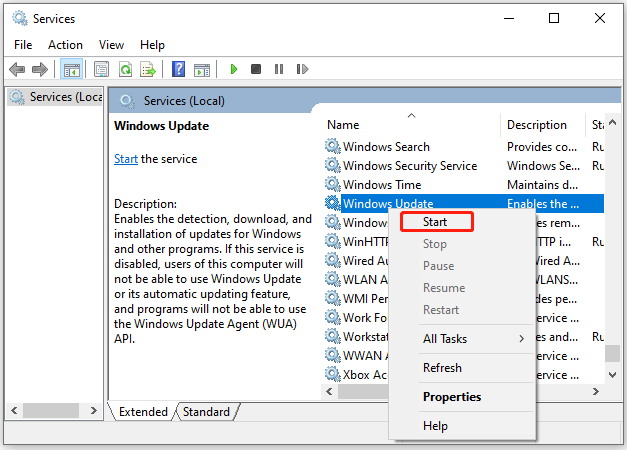
Task: Click the Back arrow toolbar icon
Action: (x=17, y=70)
